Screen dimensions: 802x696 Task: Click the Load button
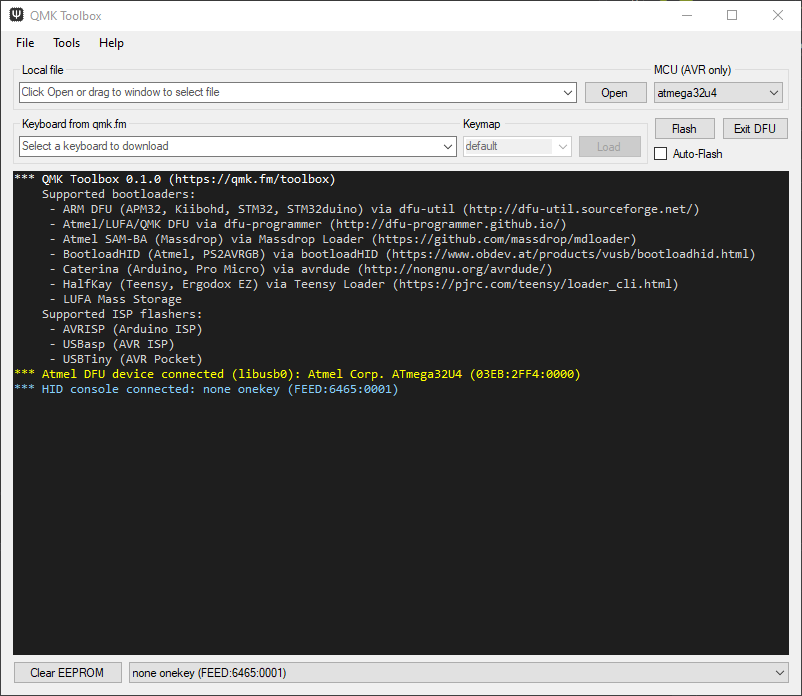click(610, 147)
